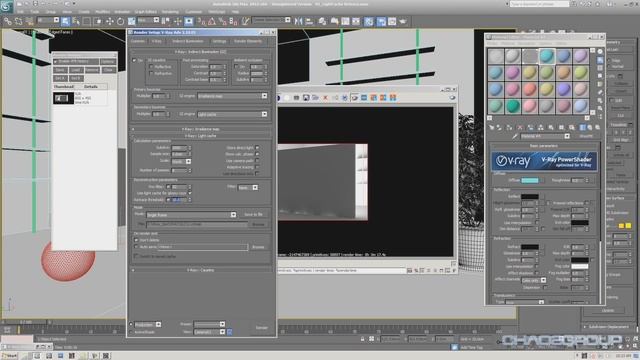Toggle the GI On checkbox
This screenshot has height=360, width=640.
coord(134,60)
